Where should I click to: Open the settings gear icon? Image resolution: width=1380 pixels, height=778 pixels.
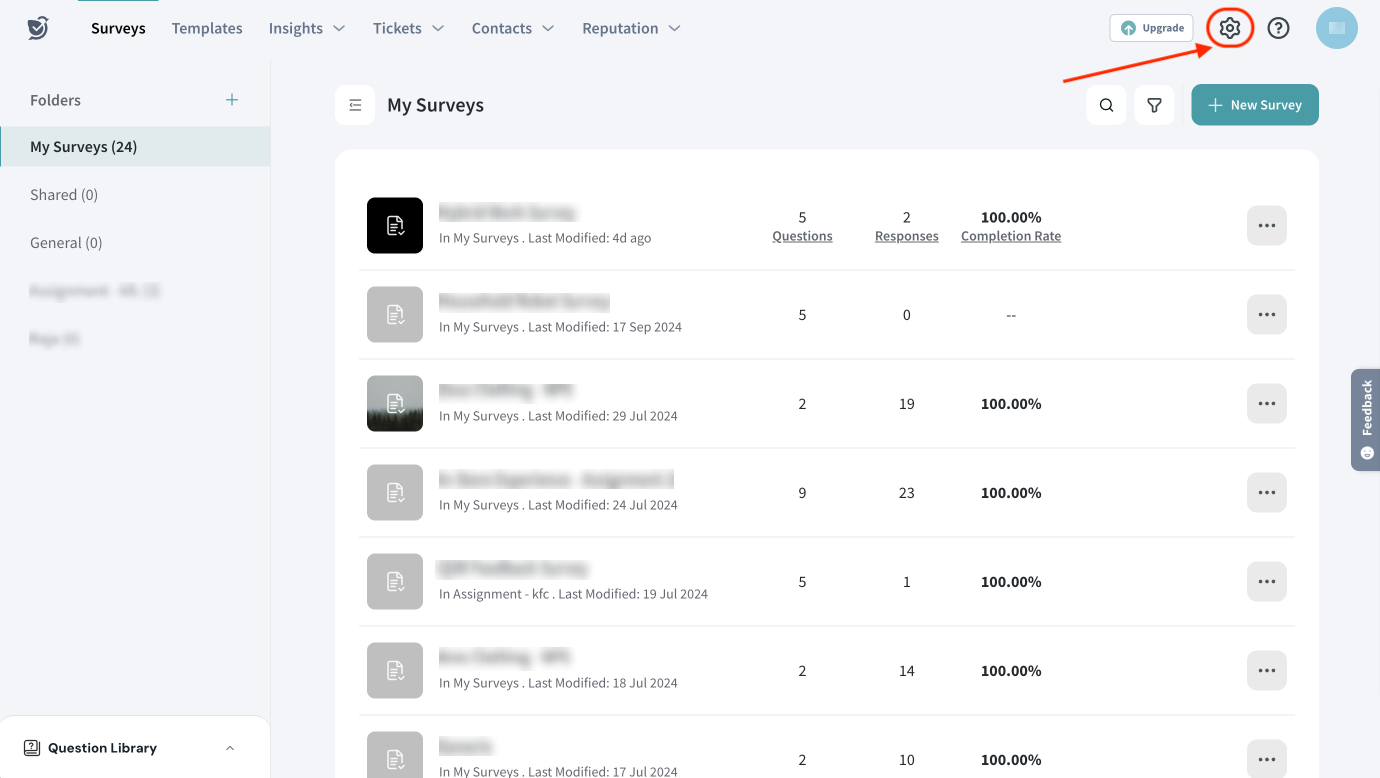pos(1229,28)
